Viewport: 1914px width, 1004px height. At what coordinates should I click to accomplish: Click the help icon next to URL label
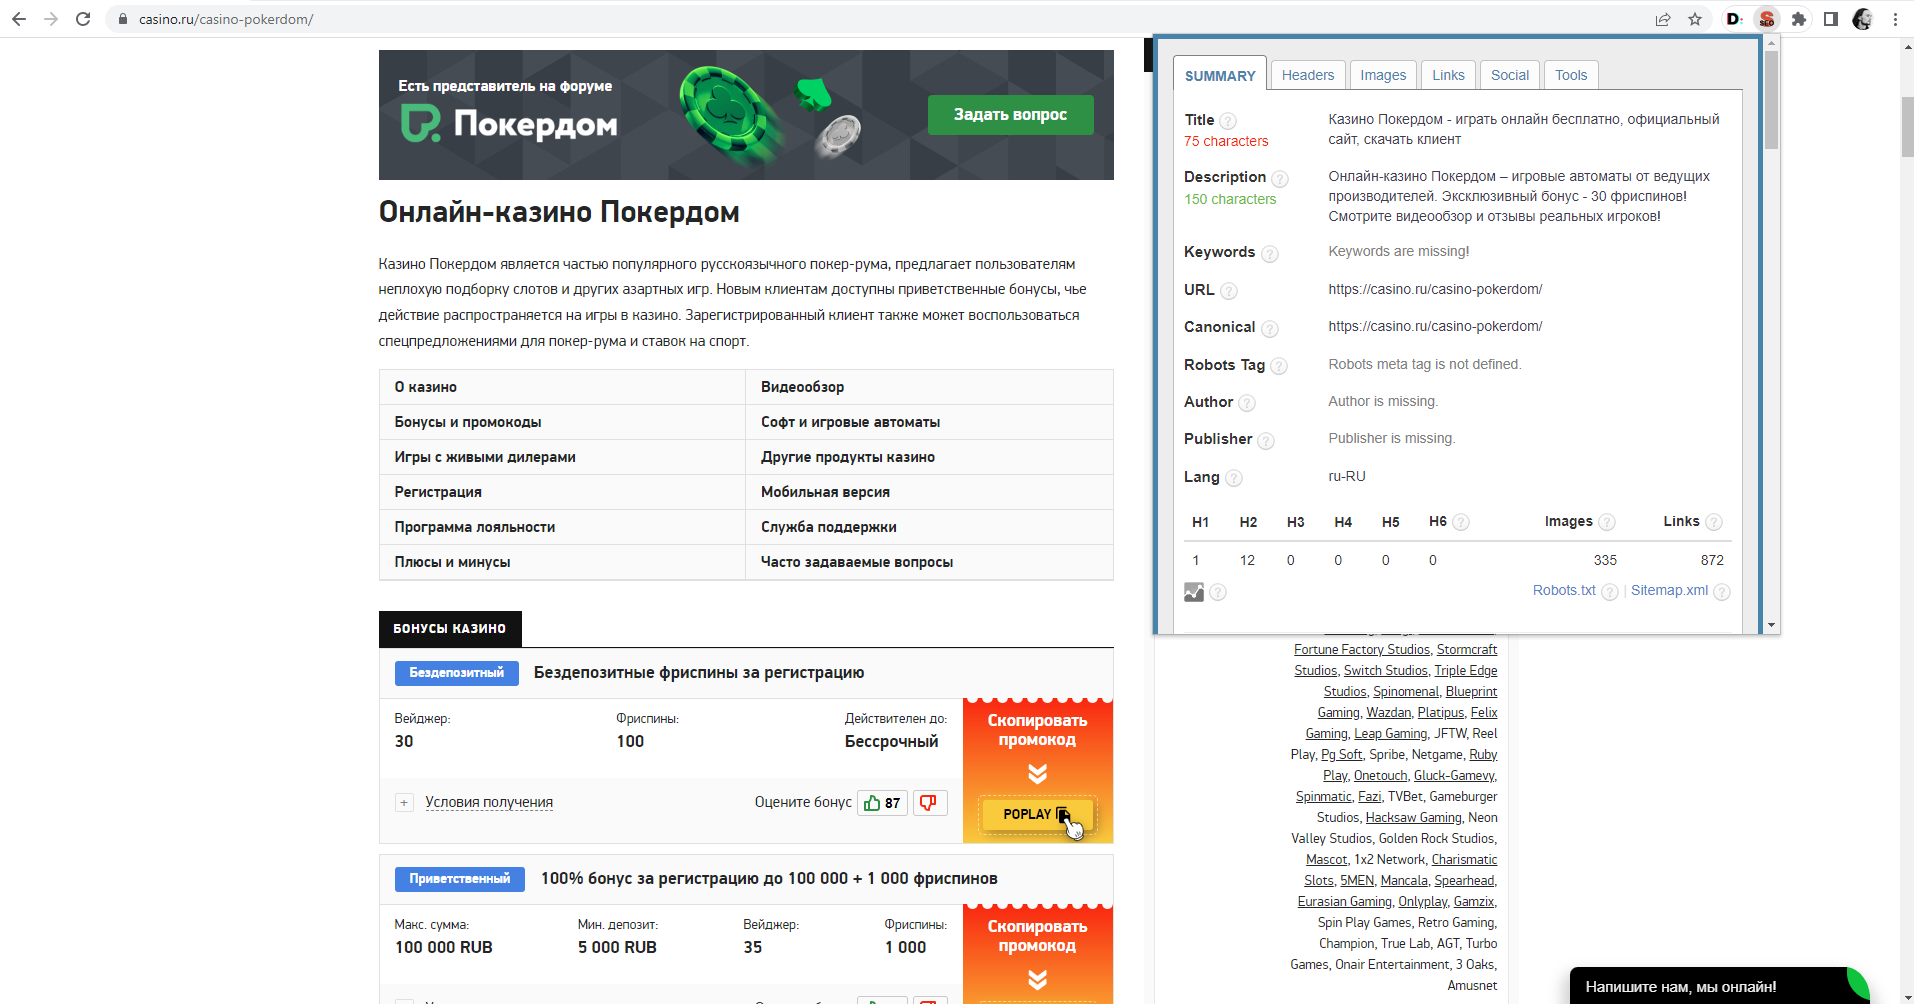pos(1229,291)
